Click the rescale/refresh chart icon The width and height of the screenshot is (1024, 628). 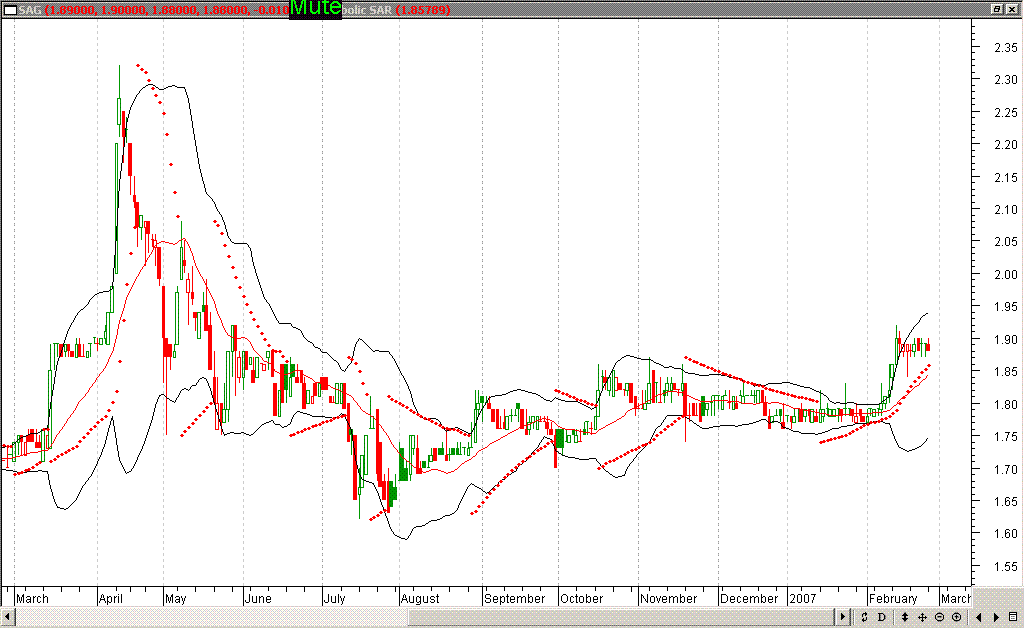pyautogui.click(x=864, y=617)
